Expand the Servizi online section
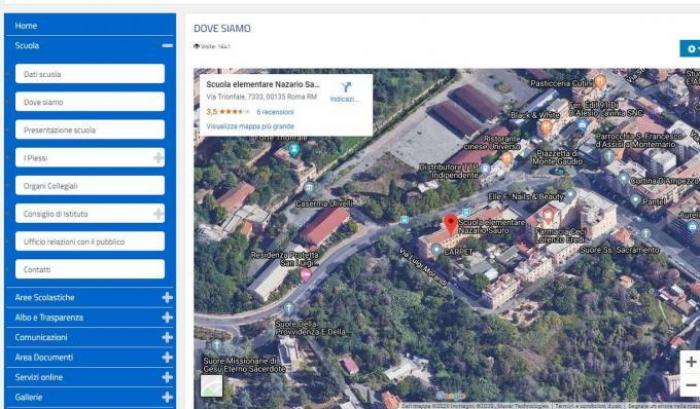 pos(167,377)
